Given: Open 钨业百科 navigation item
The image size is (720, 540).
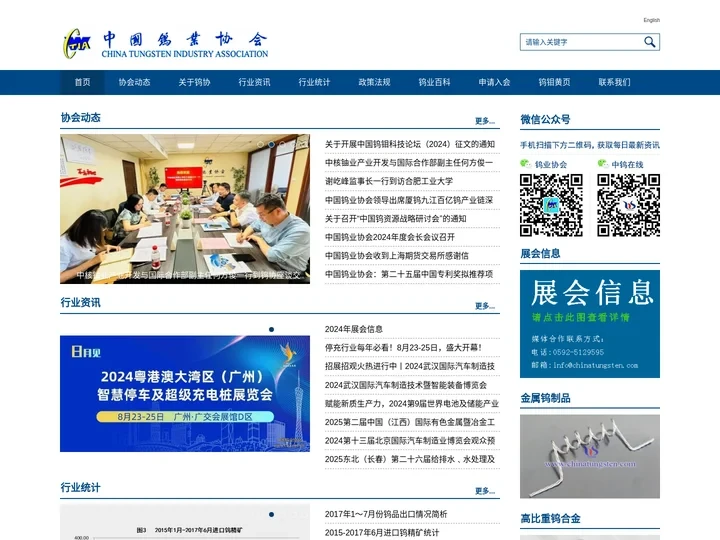Looking at the screenshot, I should (x=434, y=82).
